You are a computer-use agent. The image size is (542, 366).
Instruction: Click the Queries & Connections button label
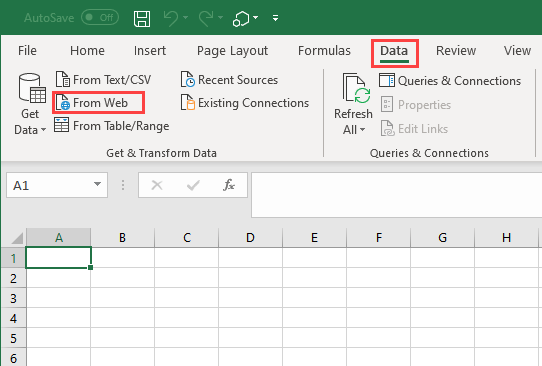pyautogui.click(x=459, y=81)
